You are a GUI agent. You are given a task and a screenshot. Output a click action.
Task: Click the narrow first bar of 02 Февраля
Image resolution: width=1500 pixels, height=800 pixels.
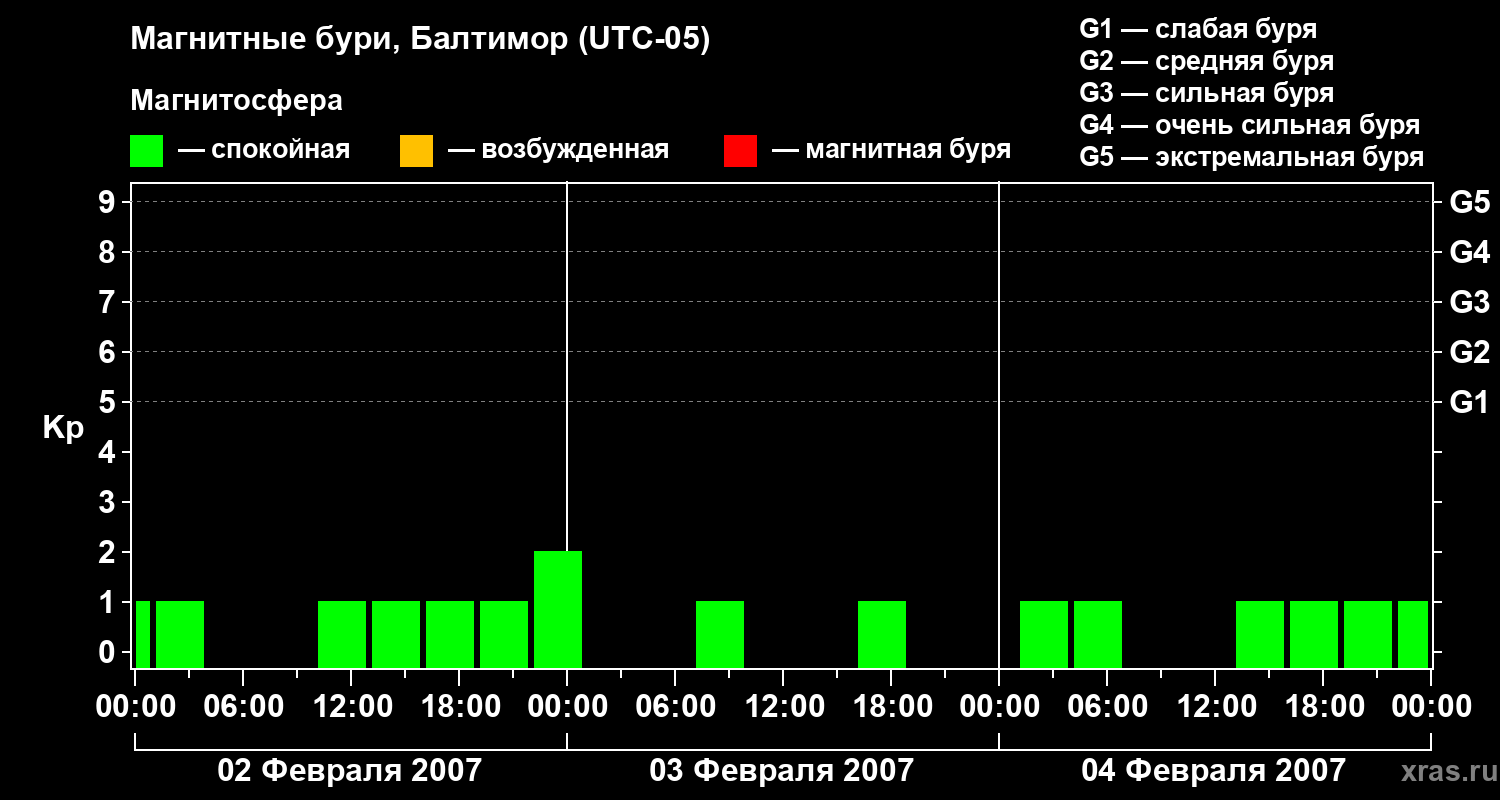click(143, 634)
